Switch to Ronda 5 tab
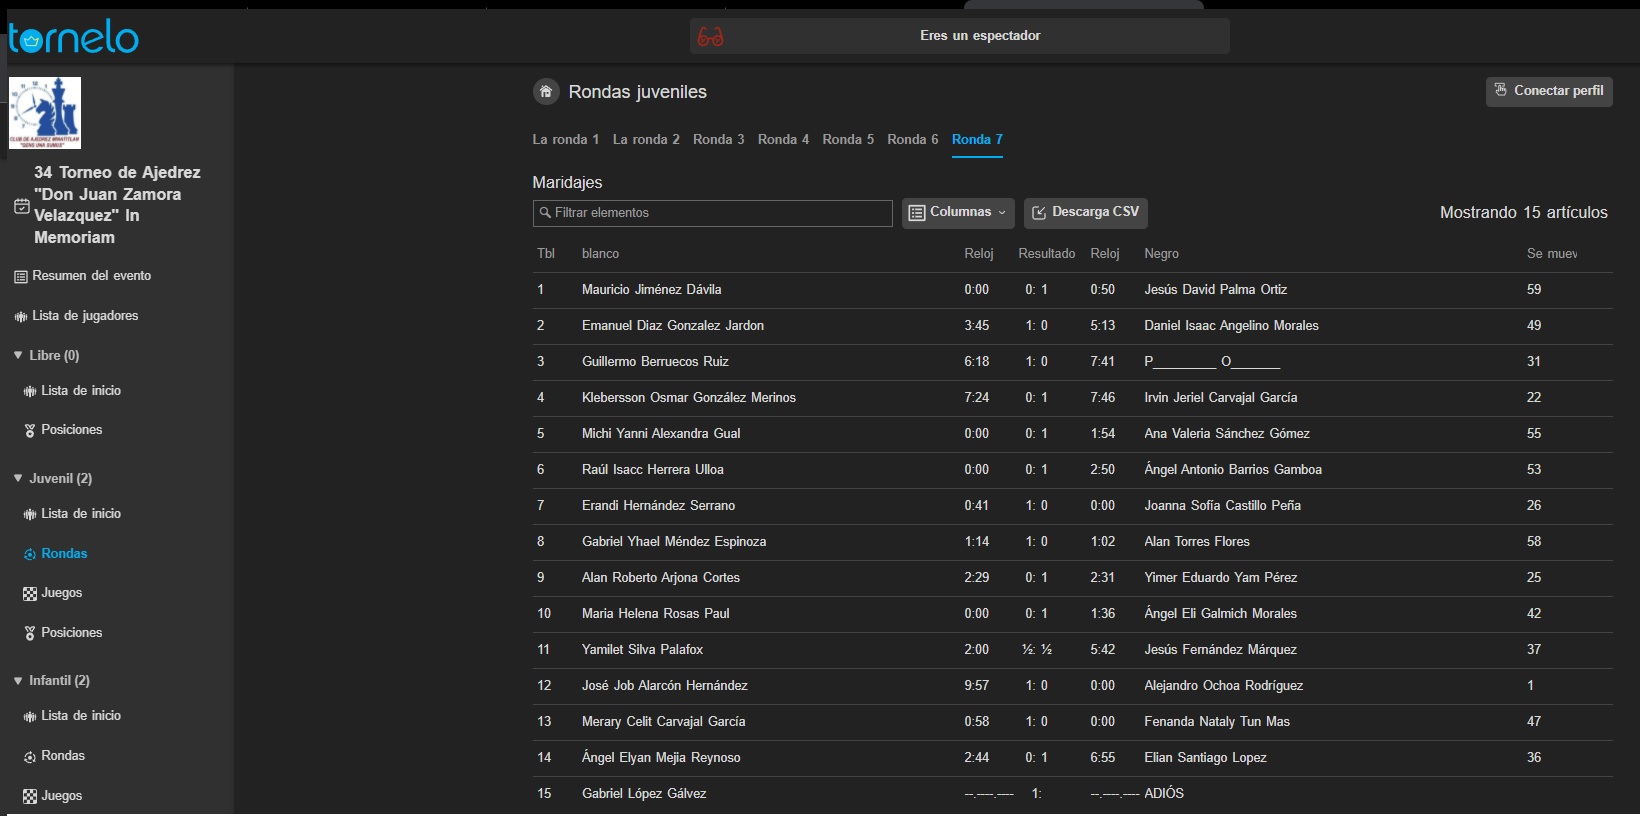This screenshot has width=1640, height=816. (848, 140)
